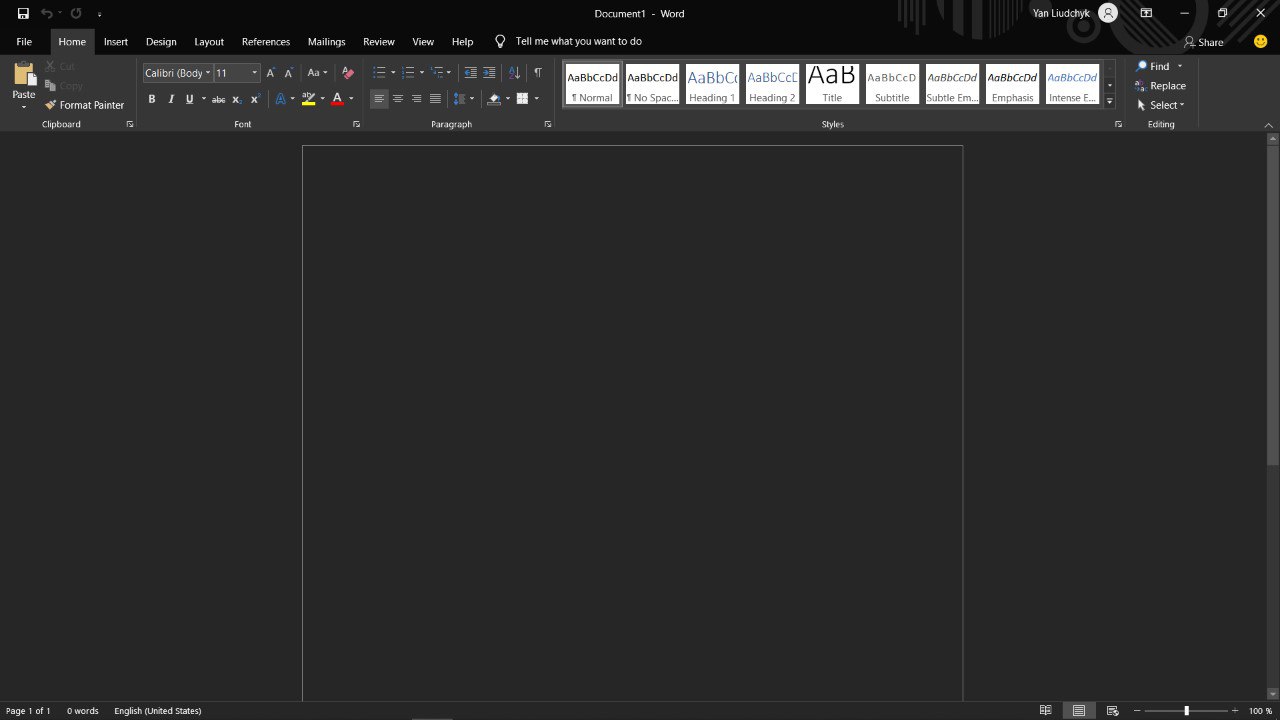Apply yellow text highlight color

pos(308,99)
